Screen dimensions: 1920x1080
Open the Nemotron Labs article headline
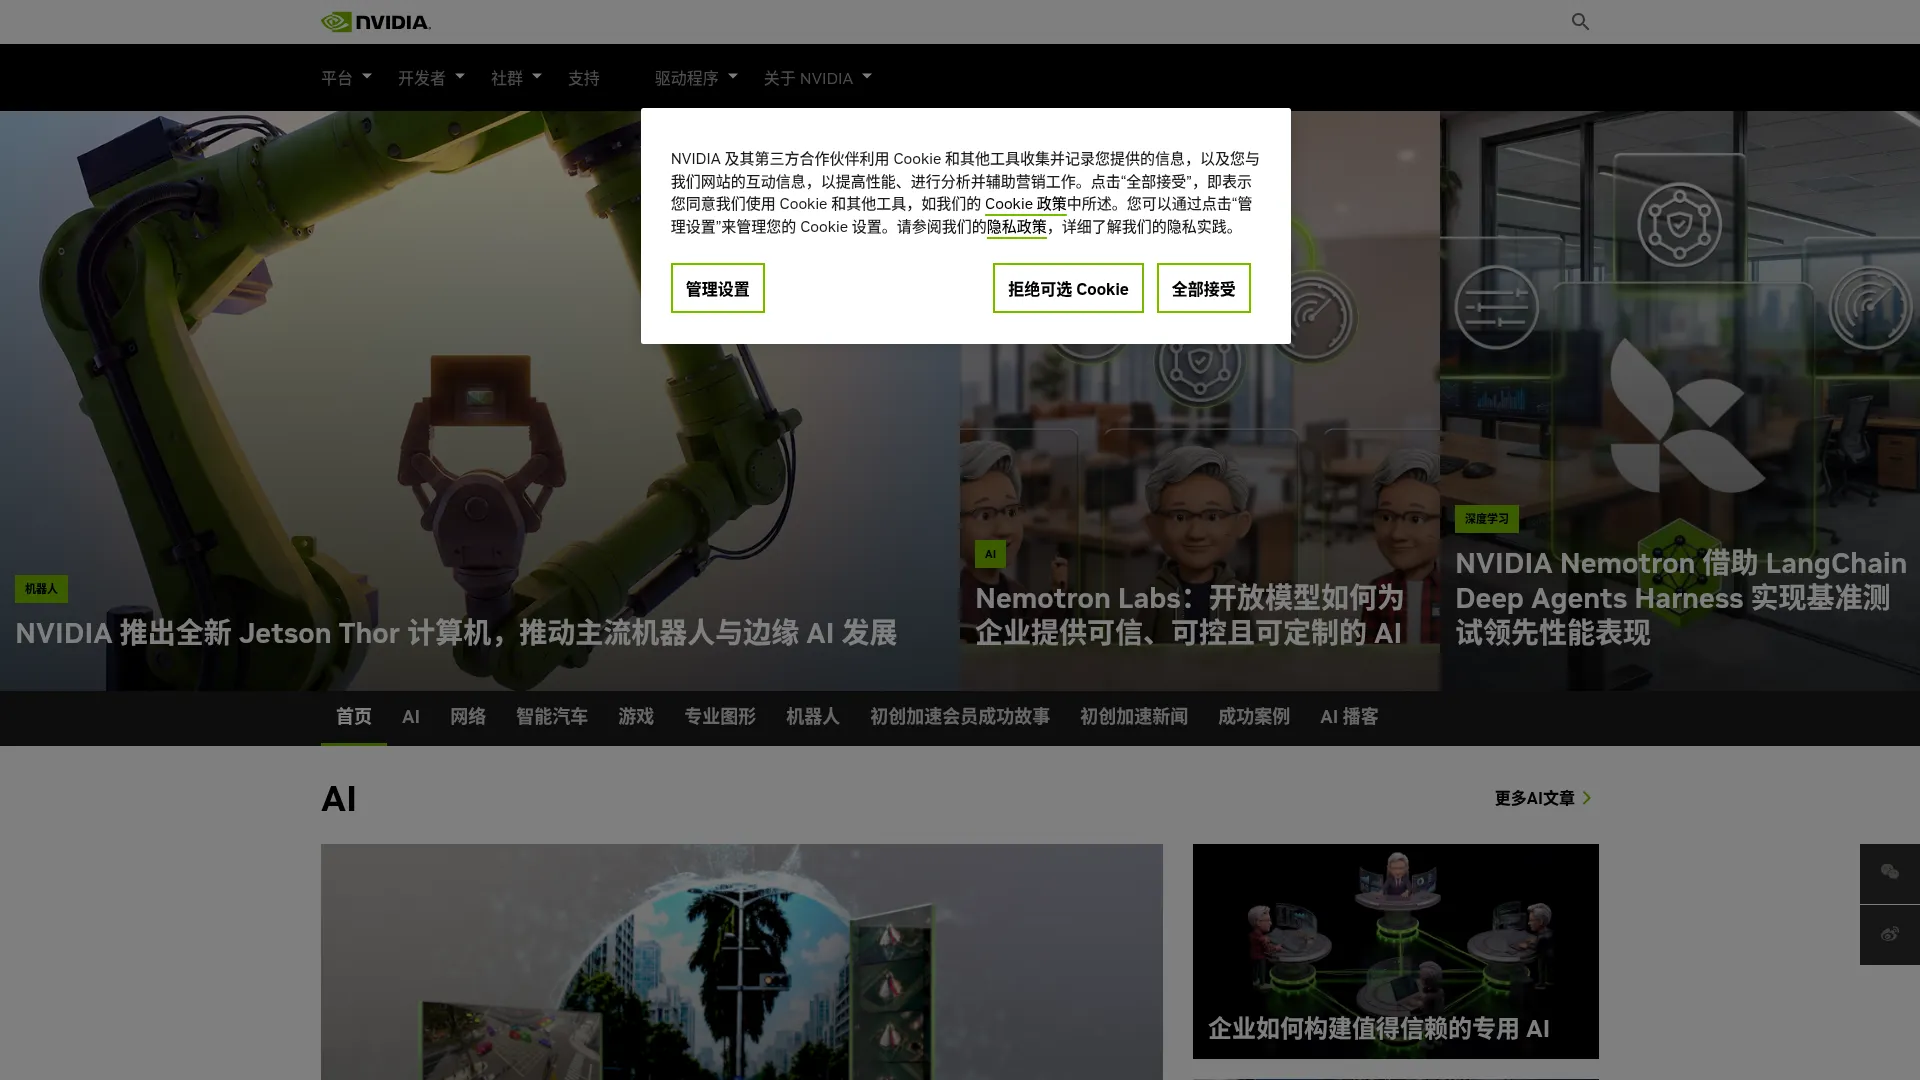pos(1190,615)
